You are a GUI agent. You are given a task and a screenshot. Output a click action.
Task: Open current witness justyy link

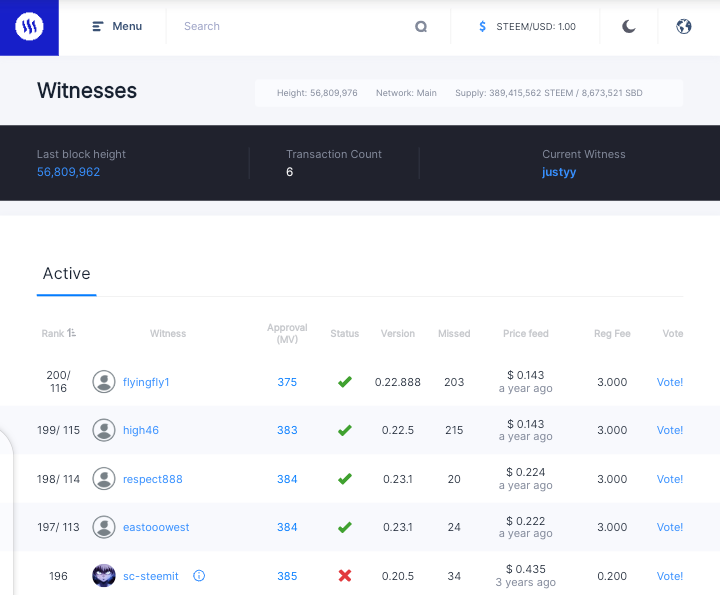point(559,172)
